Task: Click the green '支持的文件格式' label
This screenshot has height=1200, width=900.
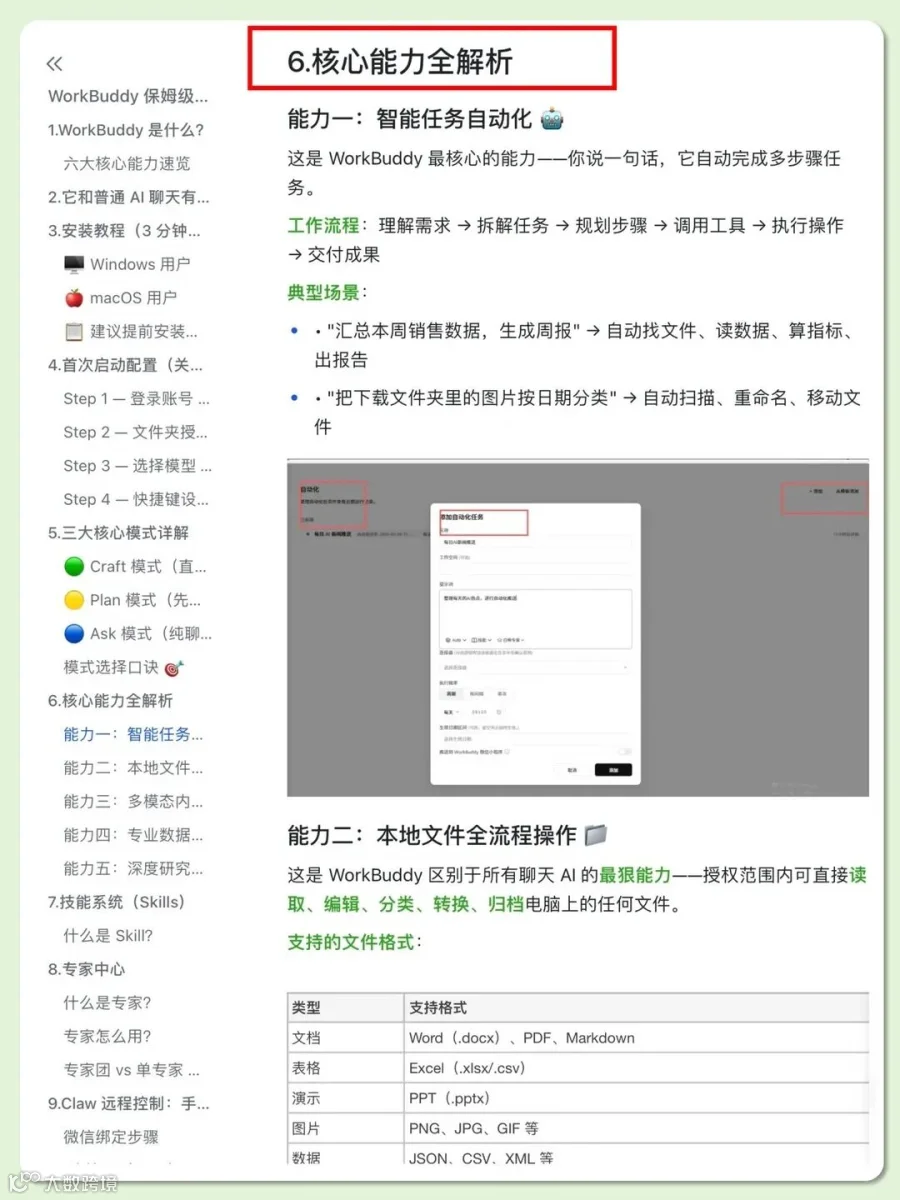Action: pyautogui.click(x=351, y=942)
